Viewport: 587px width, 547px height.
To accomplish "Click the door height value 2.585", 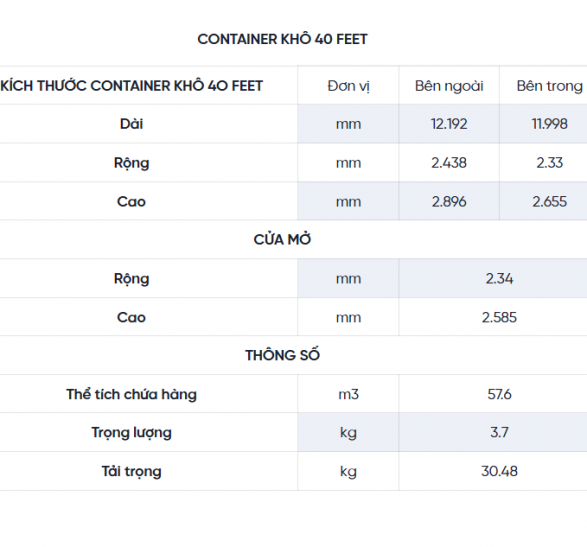I will [499, 317].
